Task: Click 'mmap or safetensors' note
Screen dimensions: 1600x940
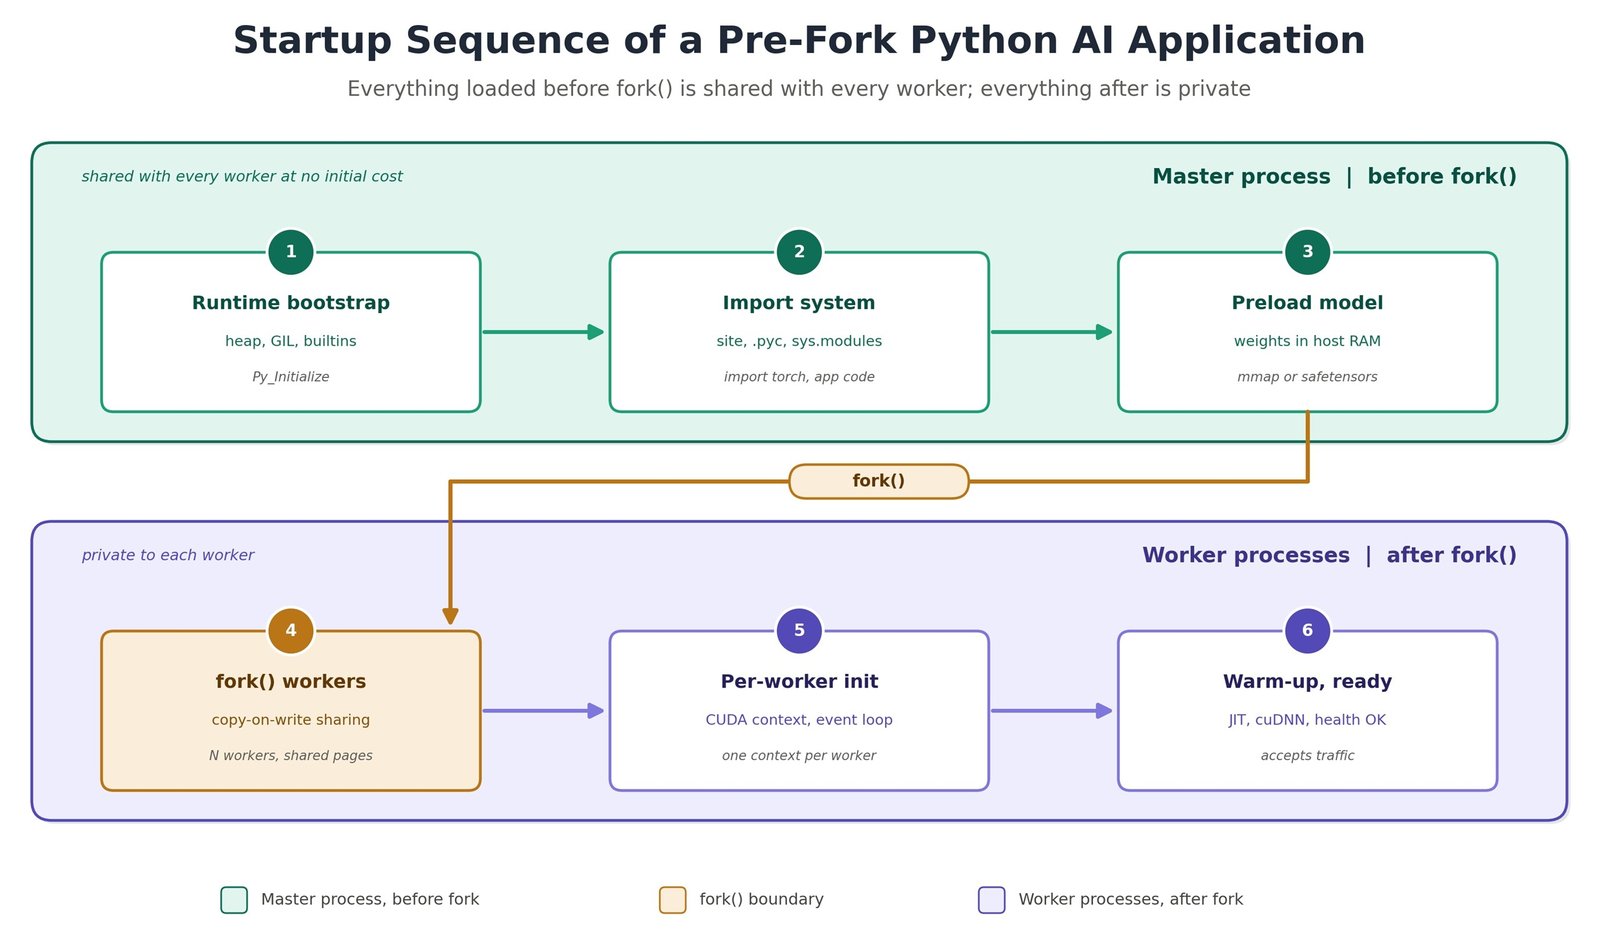Action: (x=1307, y=377)
